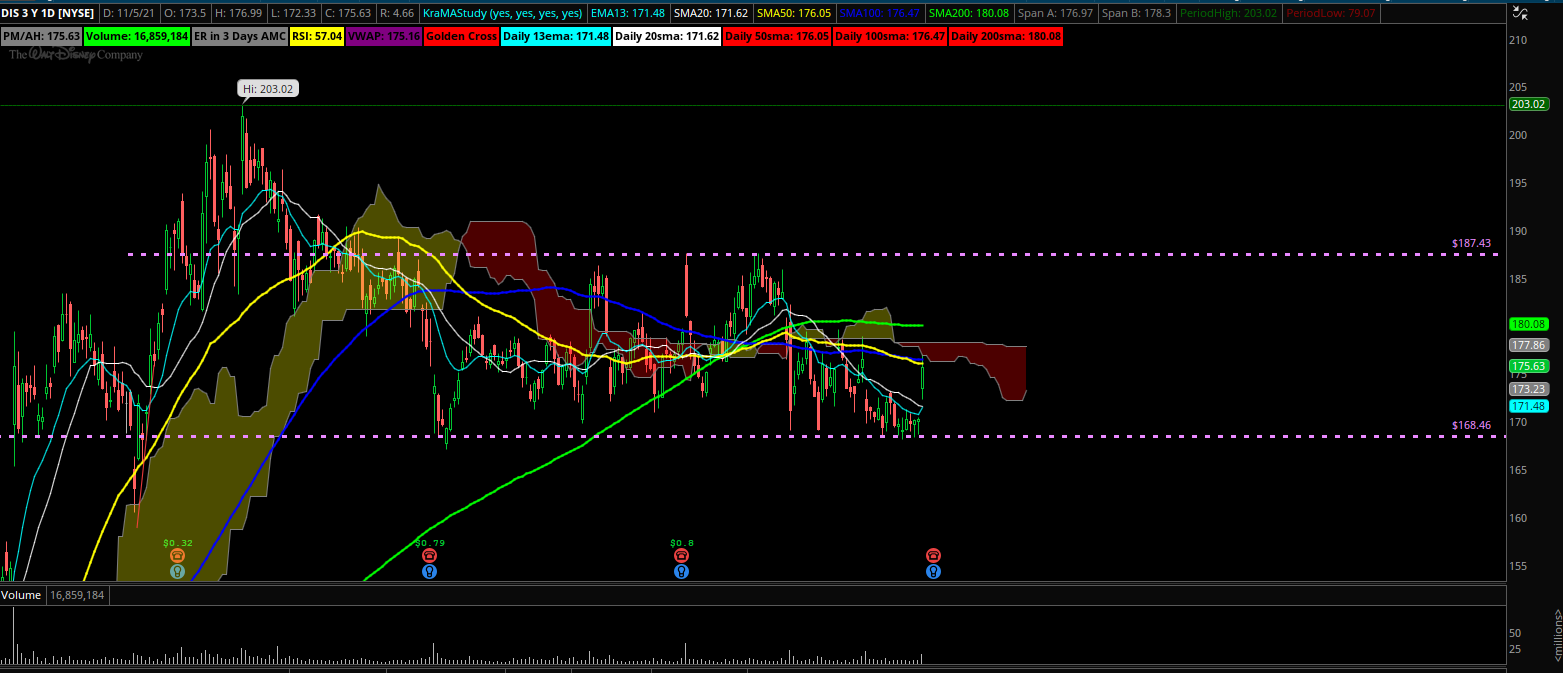Click the $168.46 price level label
This screenshot has width=1563, height=673.
[x=1471, y=425]
